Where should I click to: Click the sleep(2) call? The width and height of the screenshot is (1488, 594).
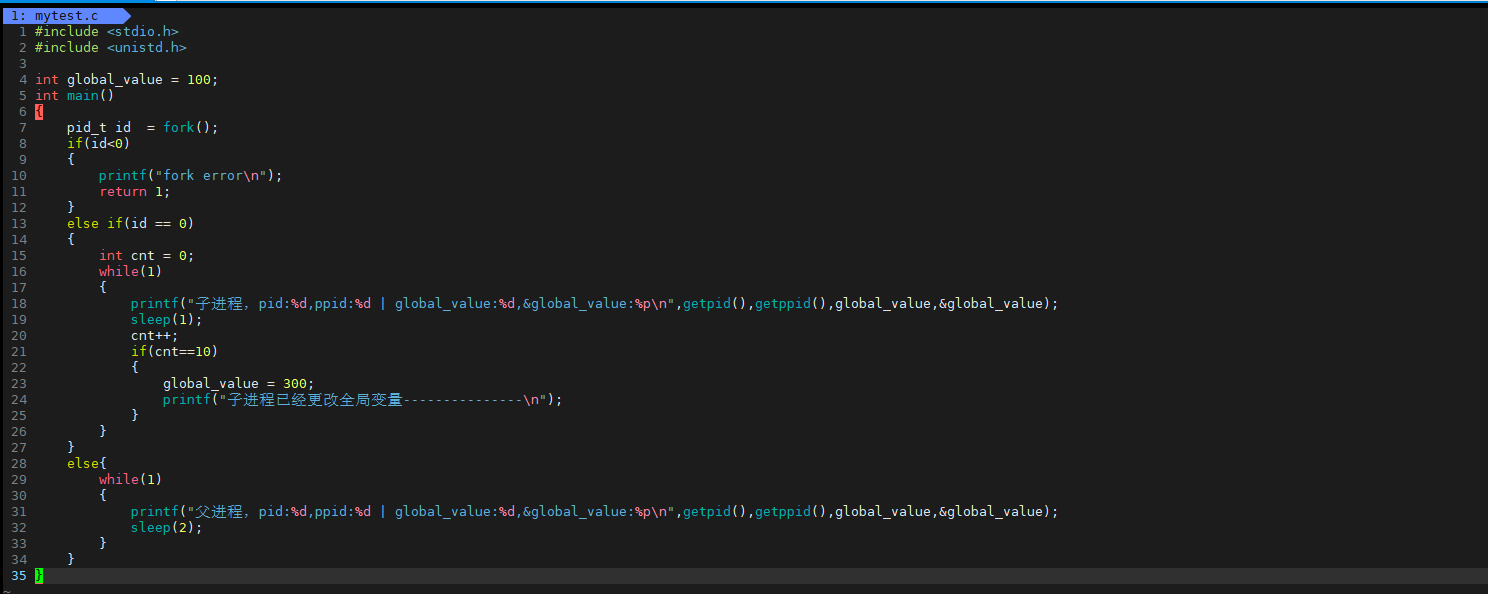pyautogui.click(x=167, y=528)
